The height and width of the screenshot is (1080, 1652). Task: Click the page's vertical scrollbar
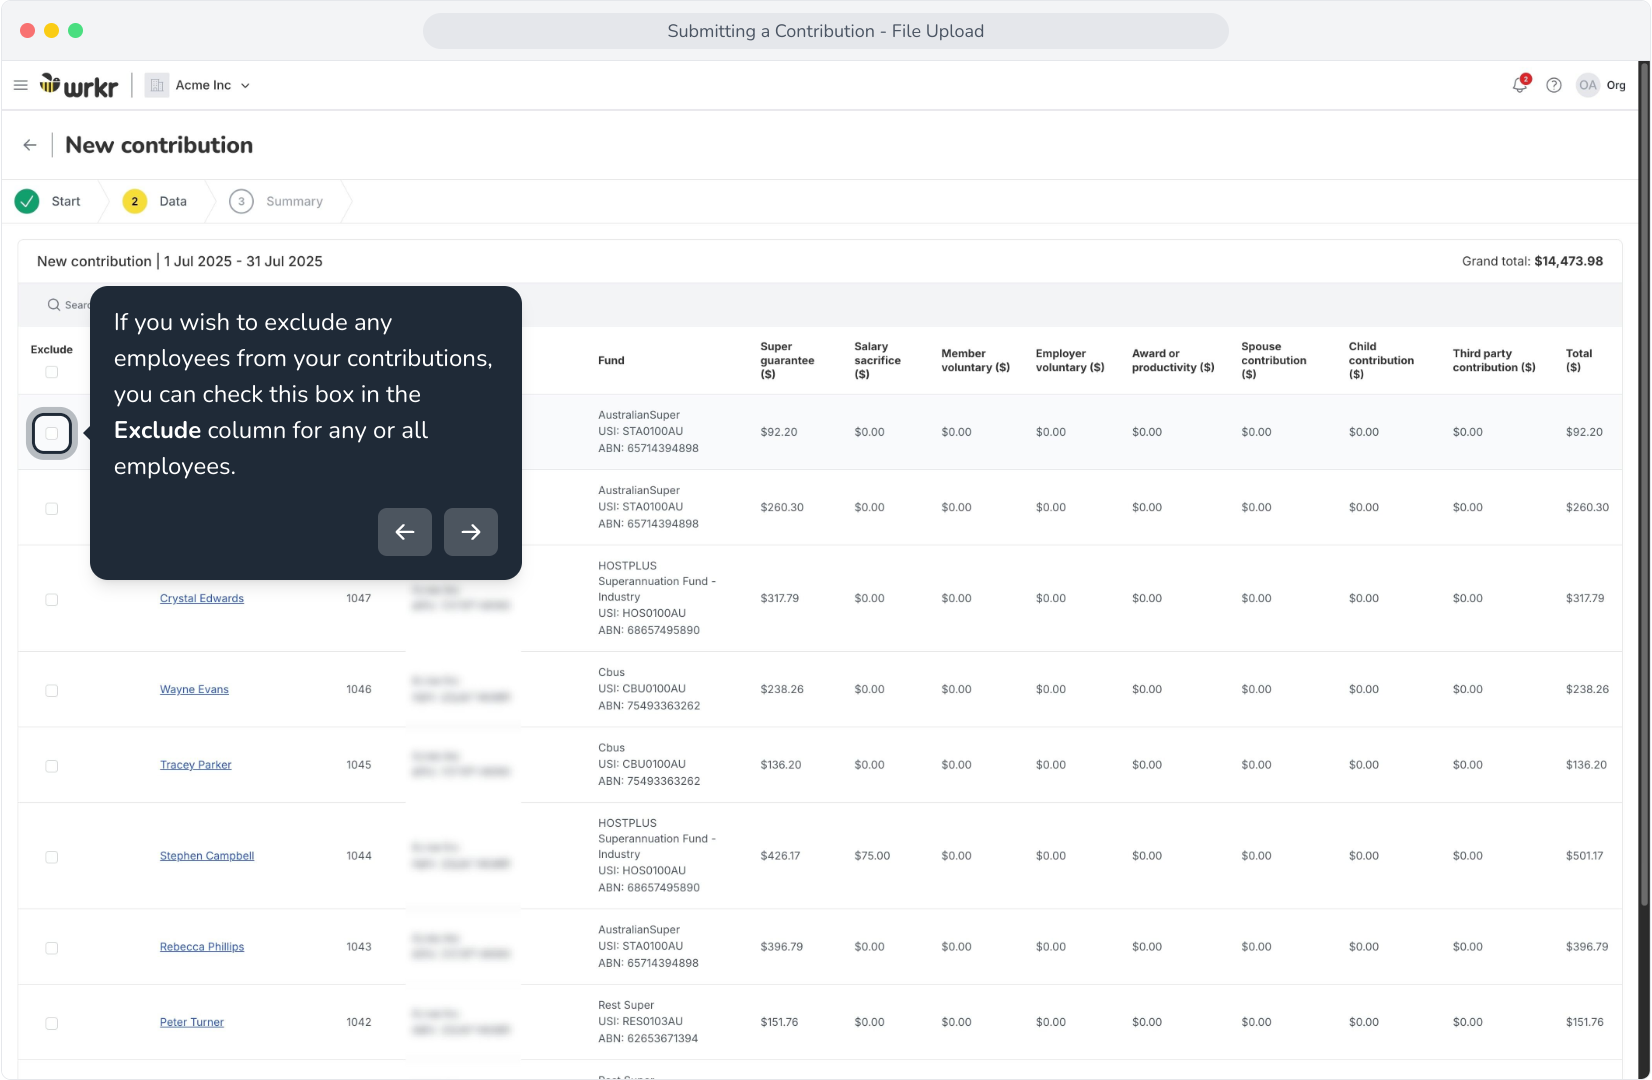click(1644, 480)
